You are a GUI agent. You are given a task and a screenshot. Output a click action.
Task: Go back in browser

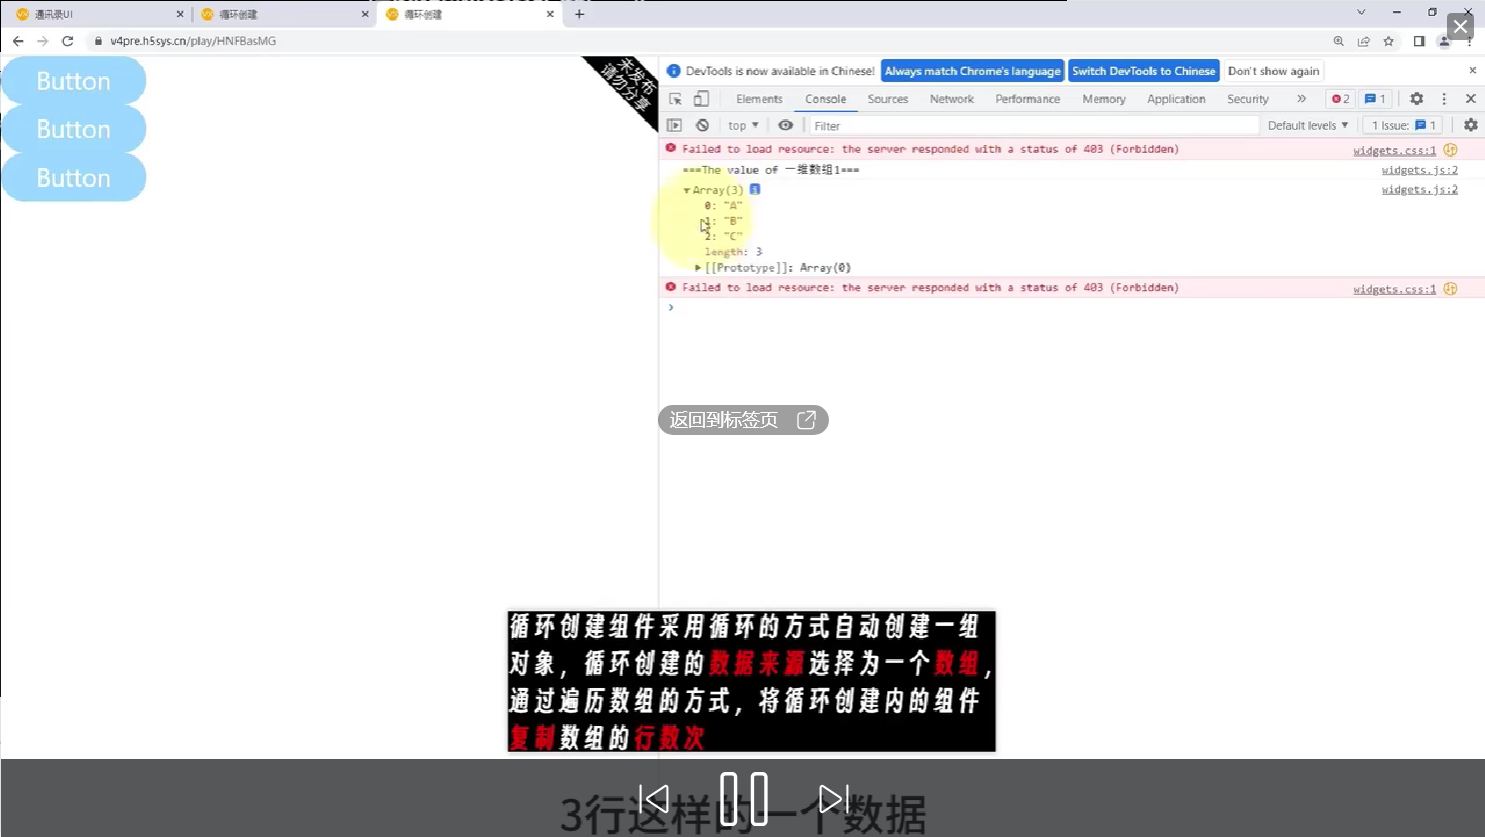tap(18, 41)
